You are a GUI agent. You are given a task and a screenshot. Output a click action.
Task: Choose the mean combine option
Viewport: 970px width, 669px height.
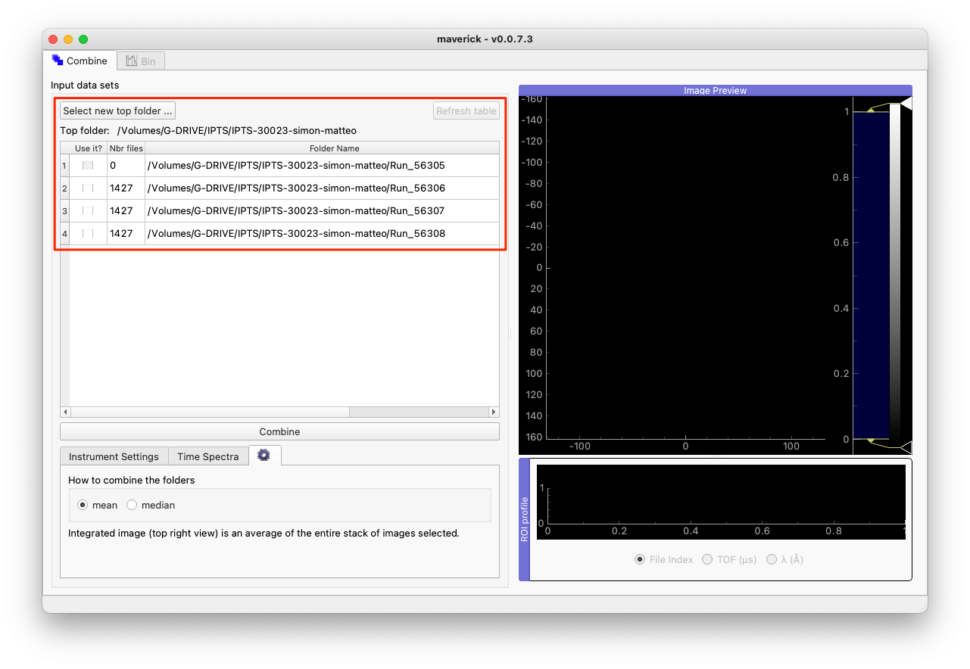83,505
